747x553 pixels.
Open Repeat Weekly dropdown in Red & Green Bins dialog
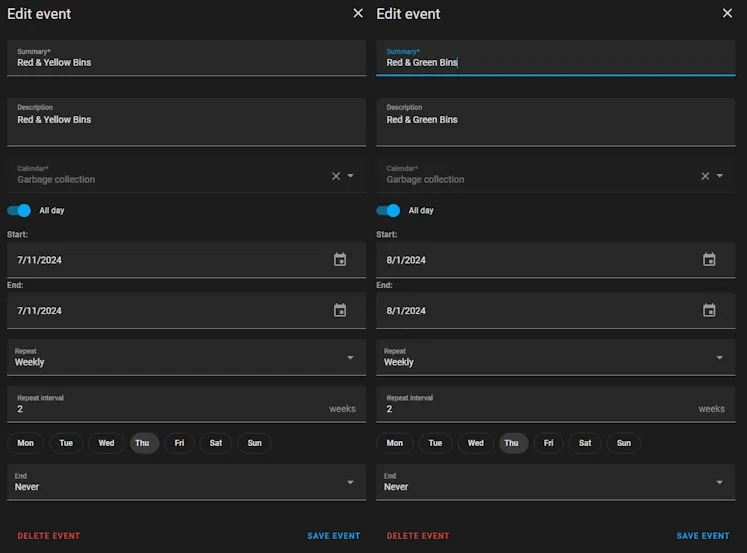click(555, 357)
